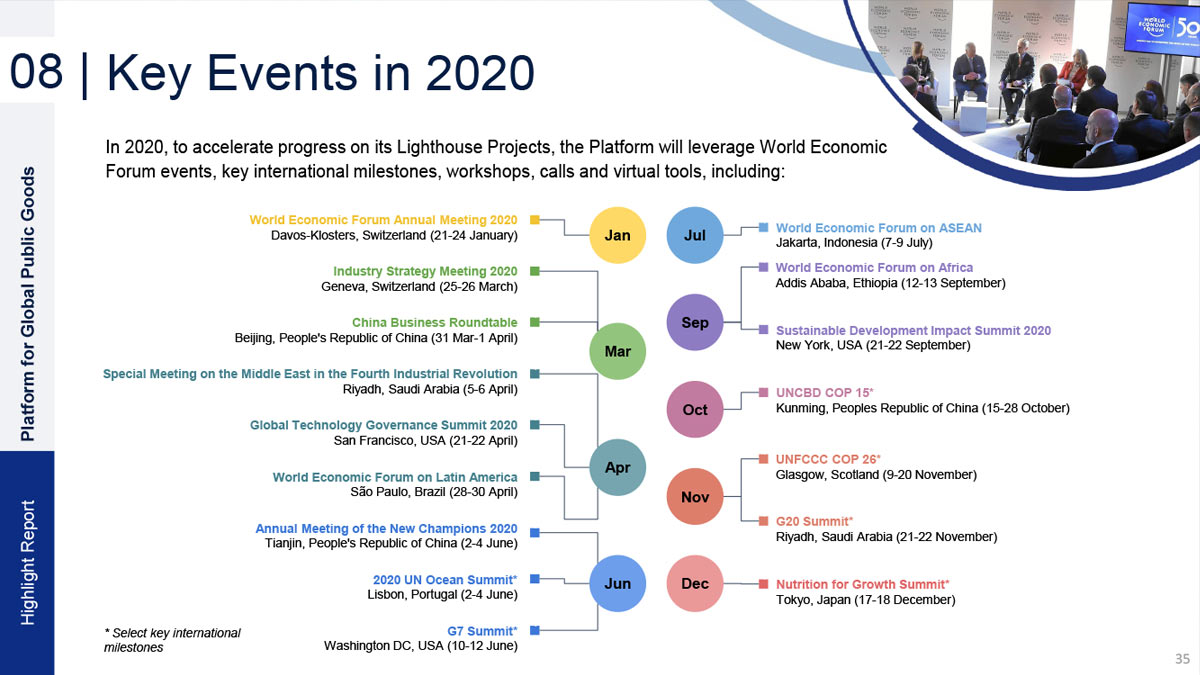Select the purple Sep month circle
The height and width of the screenshot is (675, 1200).
pos(694,323)
